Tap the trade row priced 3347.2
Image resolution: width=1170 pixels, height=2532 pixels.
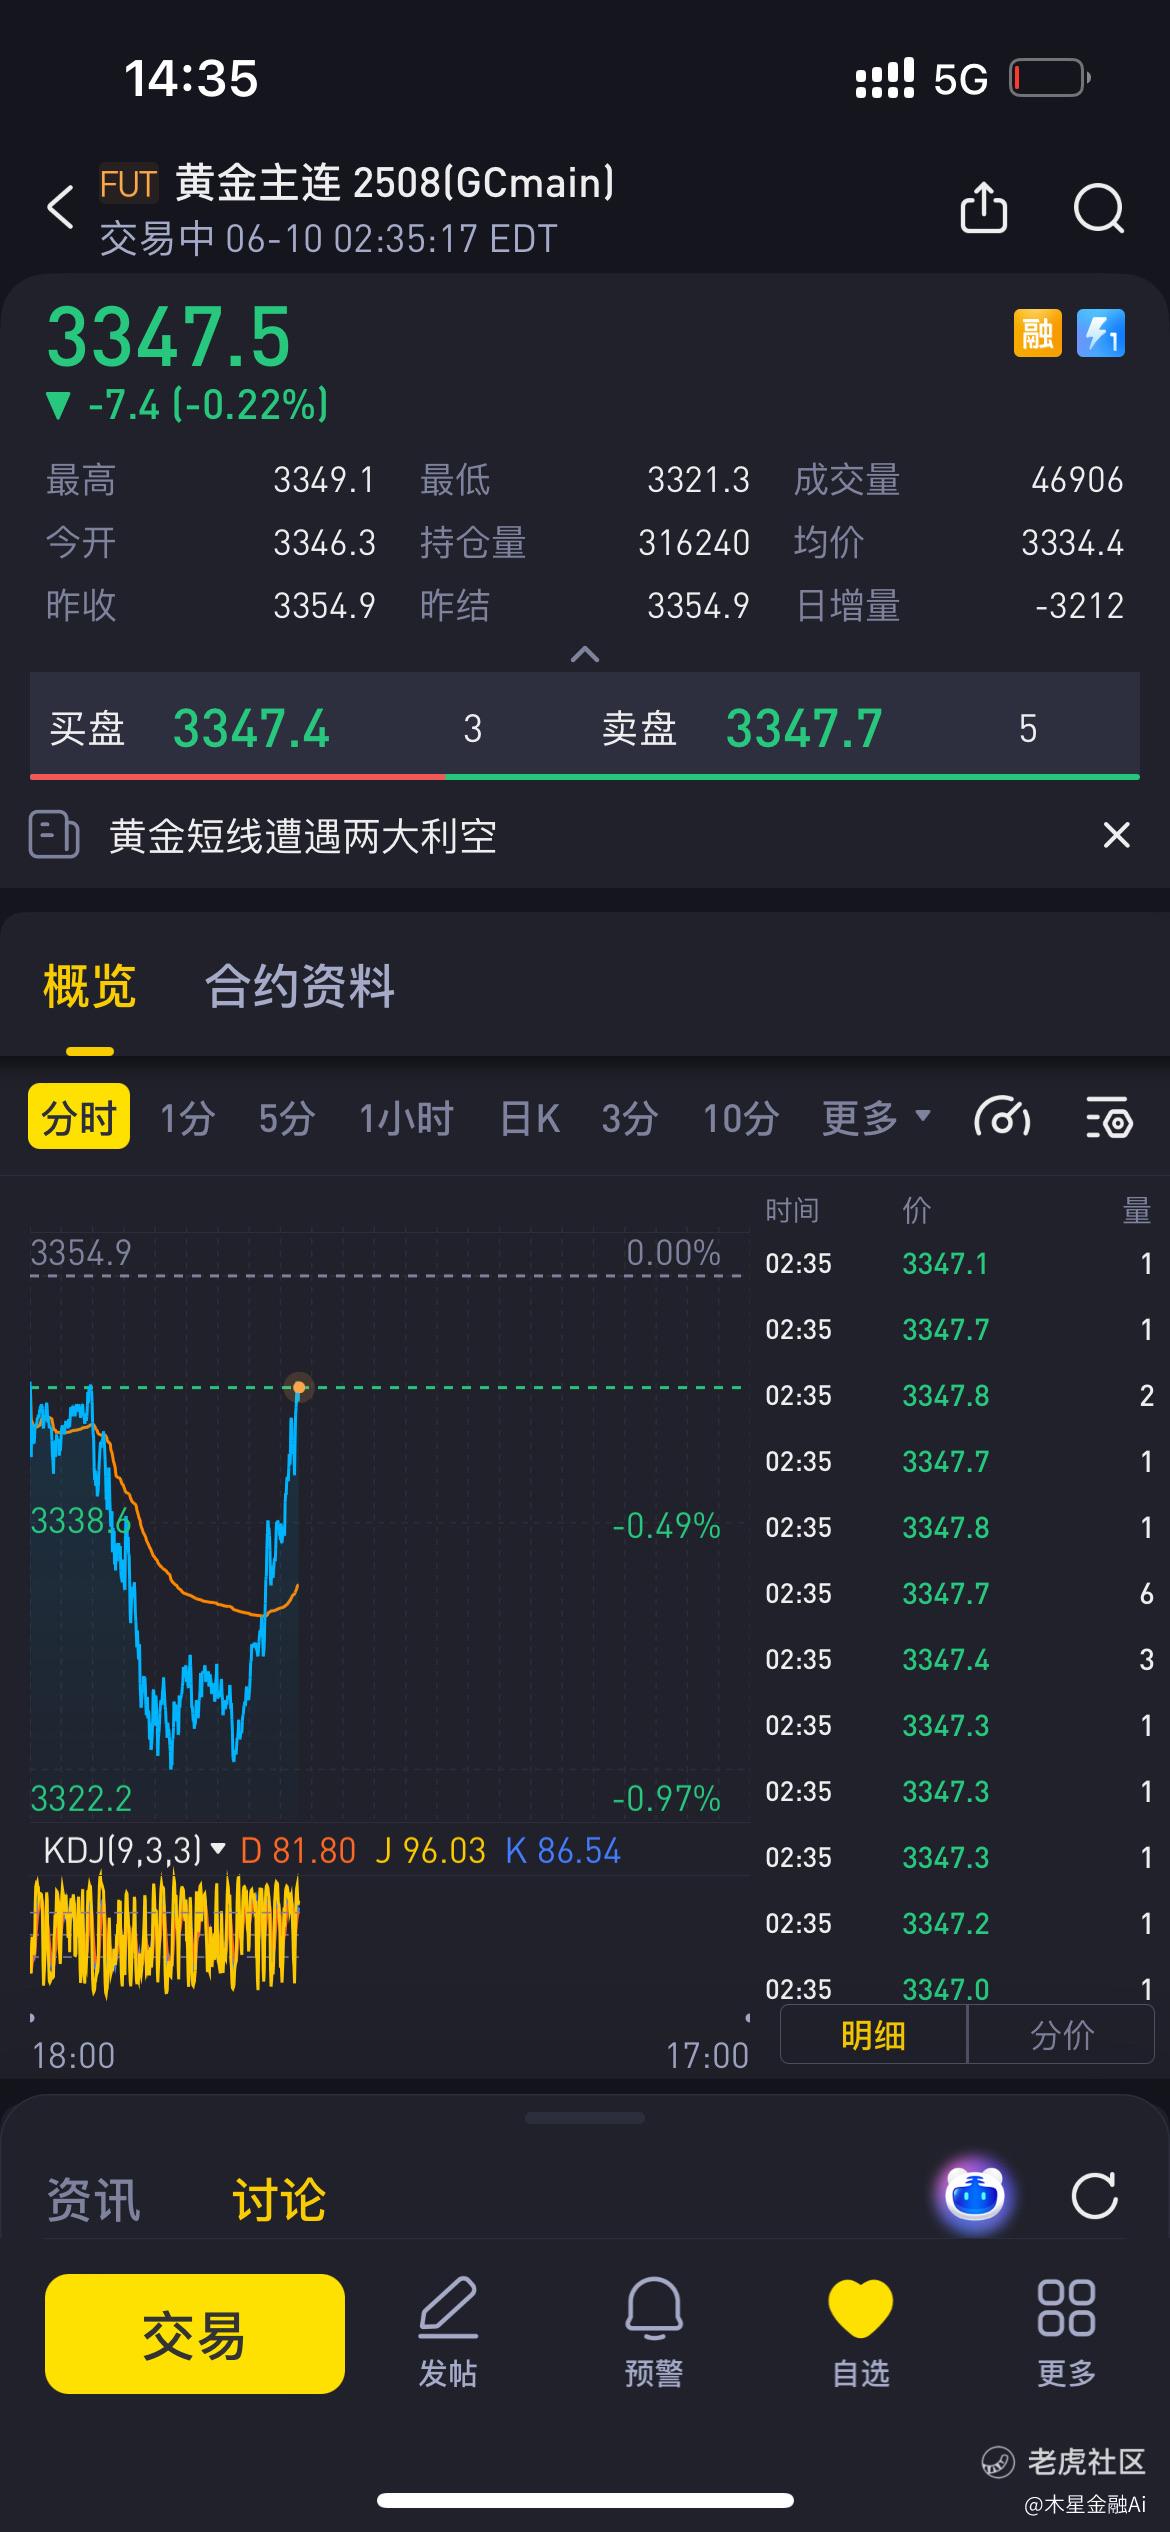coord(958,1923)
